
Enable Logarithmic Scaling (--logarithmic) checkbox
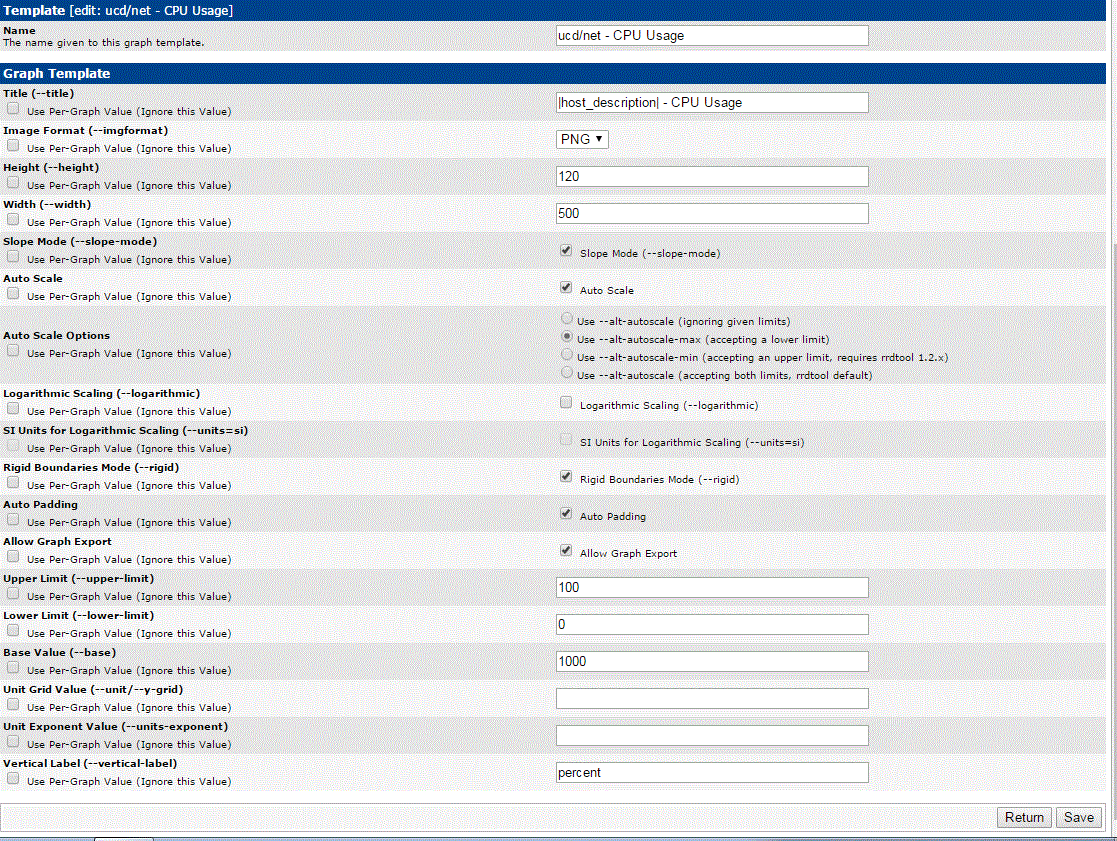click(566, 402)
